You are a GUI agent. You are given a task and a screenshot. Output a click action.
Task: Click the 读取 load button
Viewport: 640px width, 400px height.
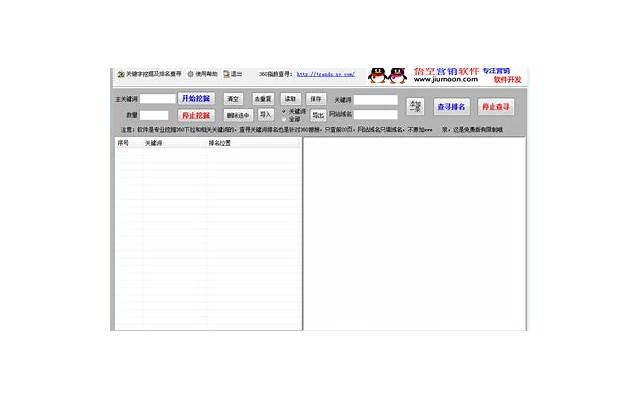(291, 99)
